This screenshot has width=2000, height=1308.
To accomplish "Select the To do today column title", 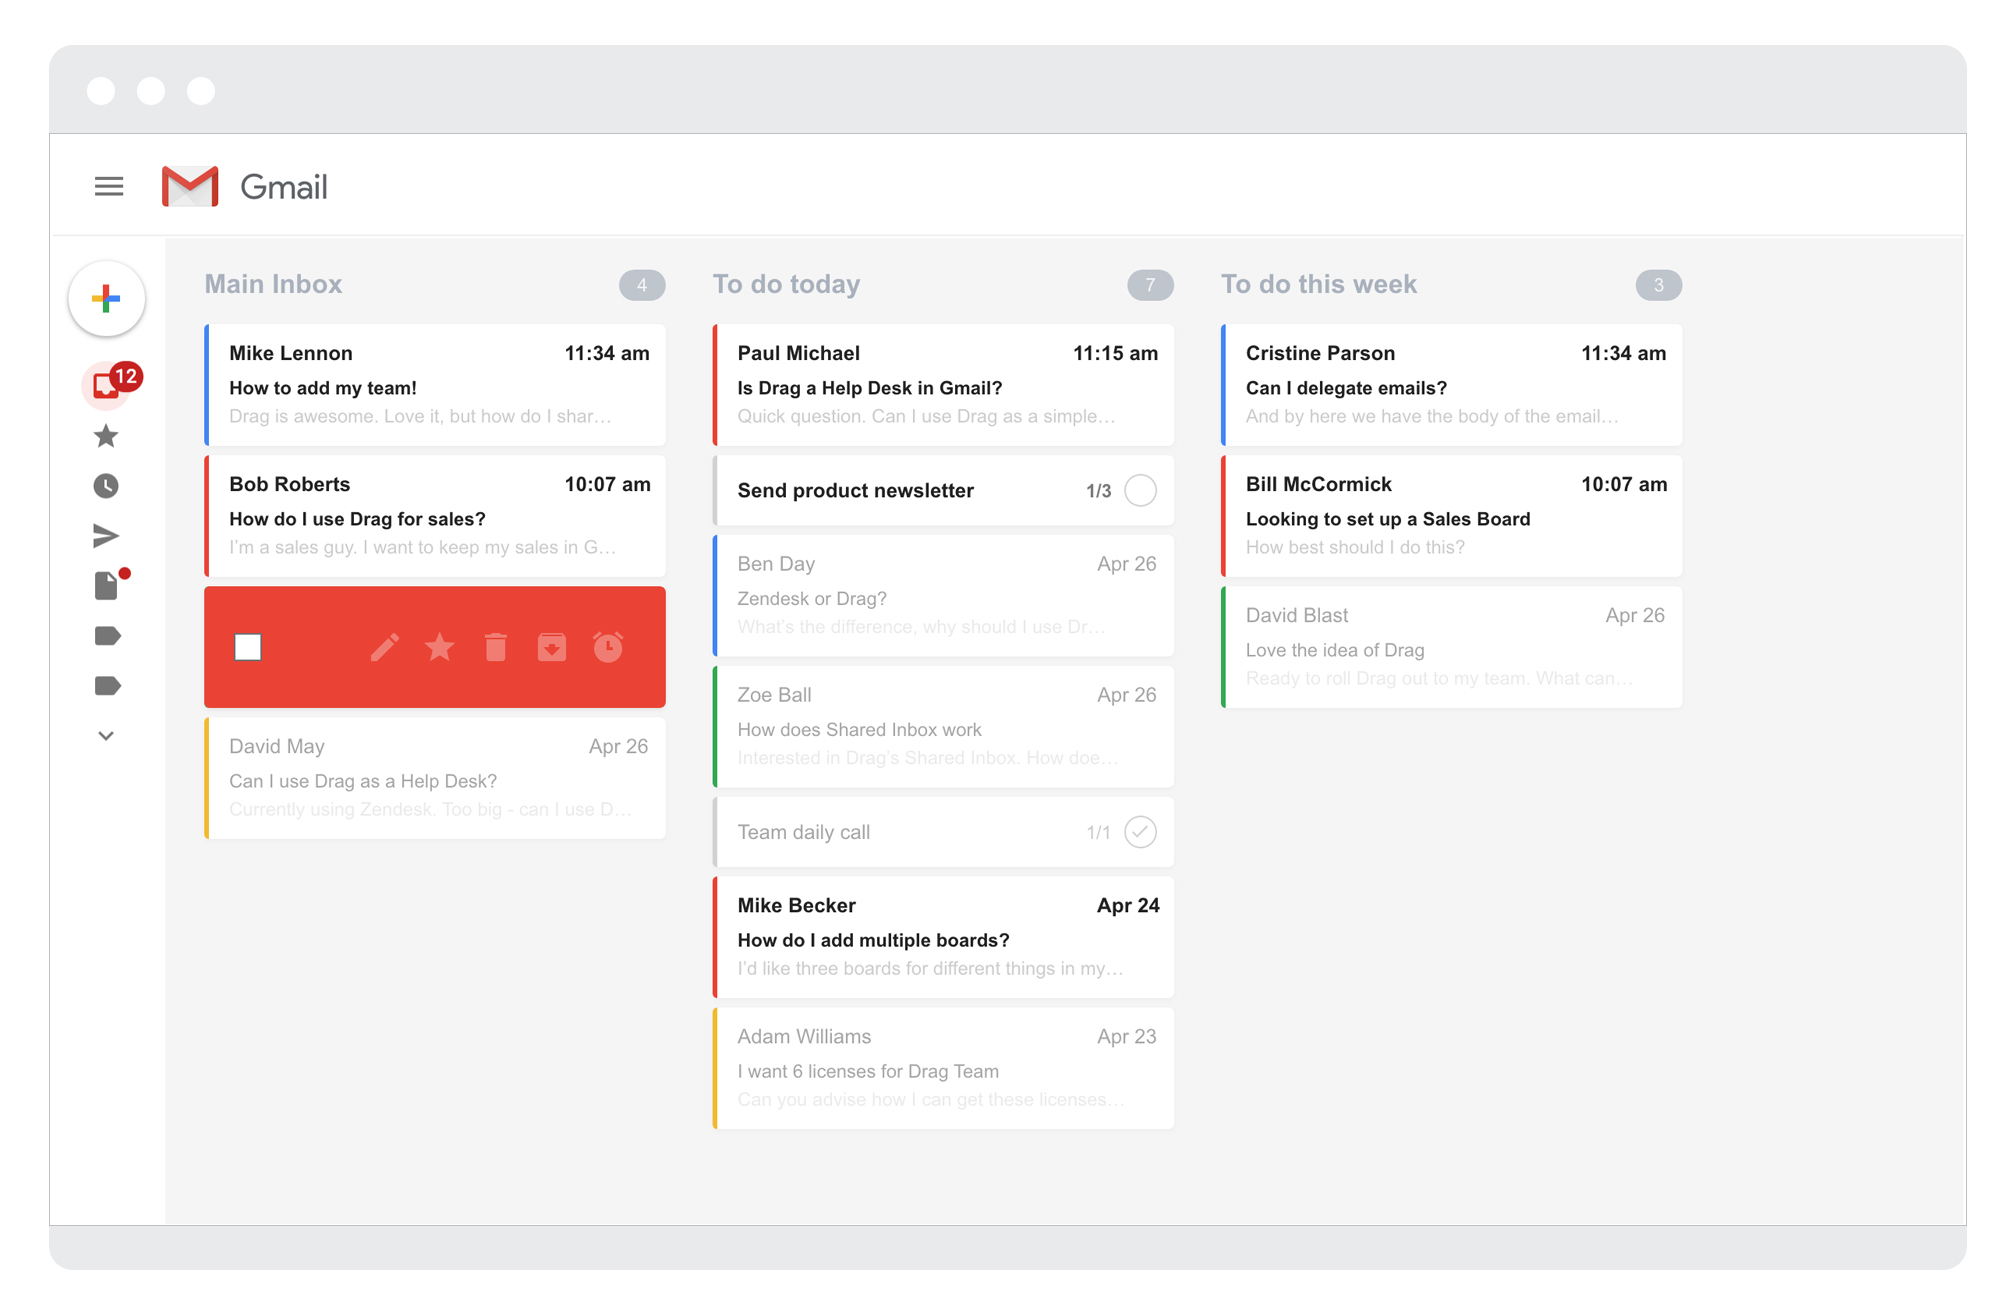I will point(786,284).
